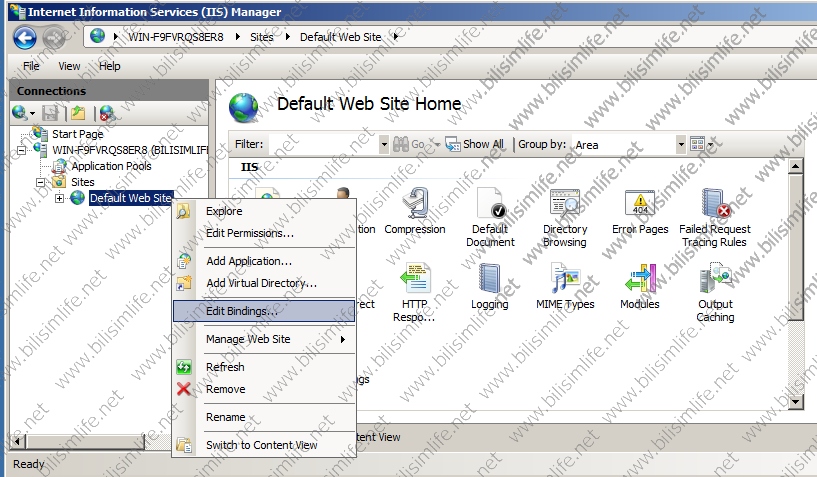Open Failed Request Tracing Rules
Image resolution: width=817 pixels, height=477 pixels.
click(x=714, y=218)
